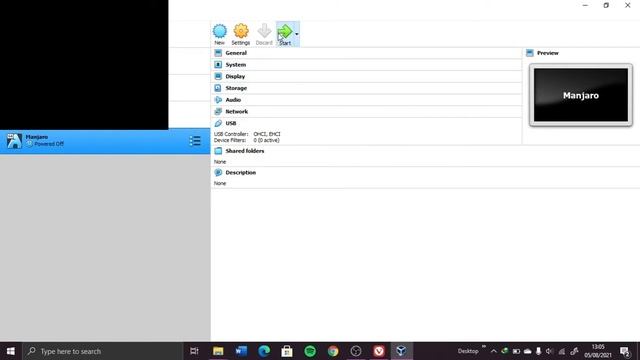Click the Storage section heading

tap(236, 88)
